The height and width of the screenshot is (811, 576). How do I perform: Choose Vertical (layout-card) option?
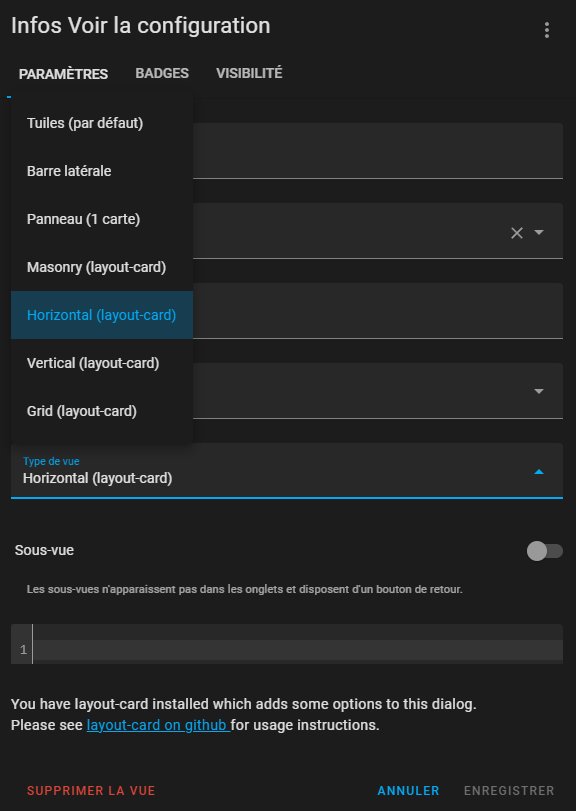102,363
